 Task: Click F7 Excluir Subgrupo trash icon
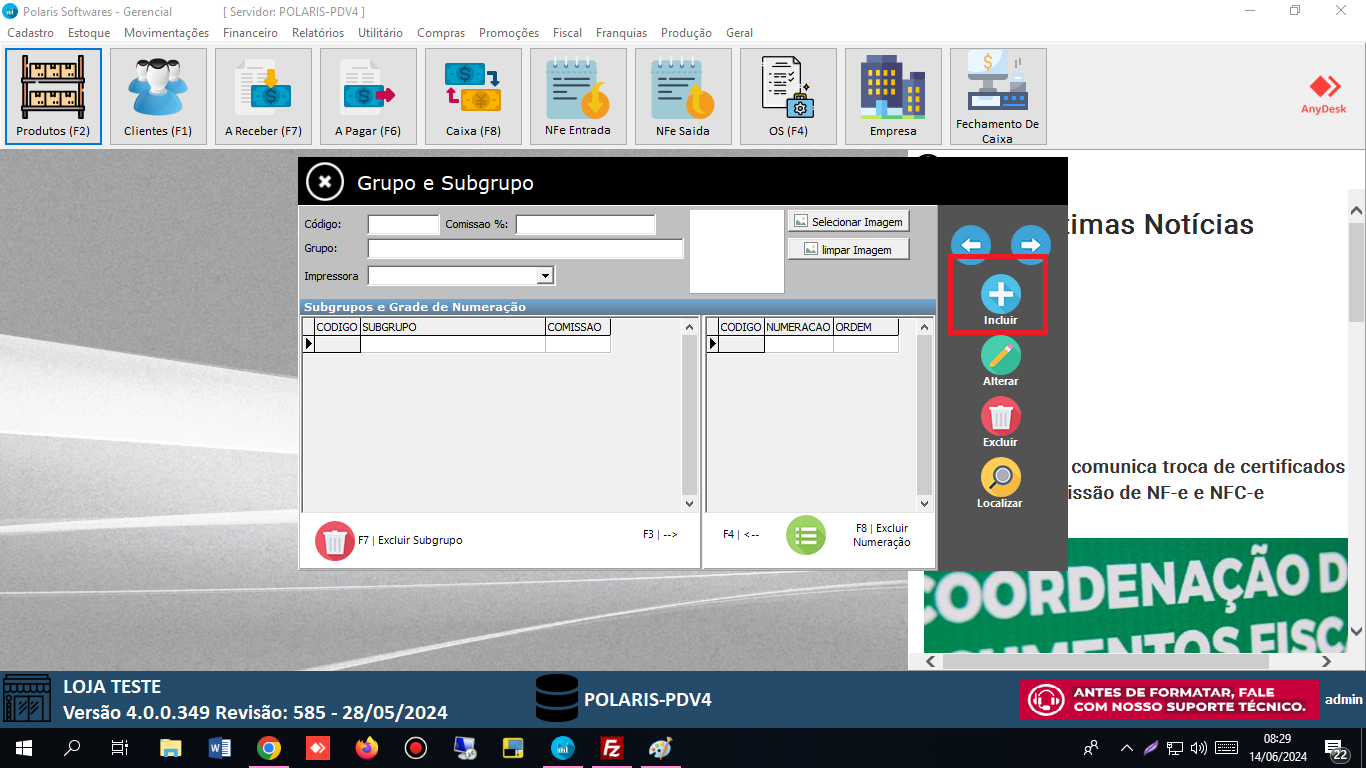(335, 540)
